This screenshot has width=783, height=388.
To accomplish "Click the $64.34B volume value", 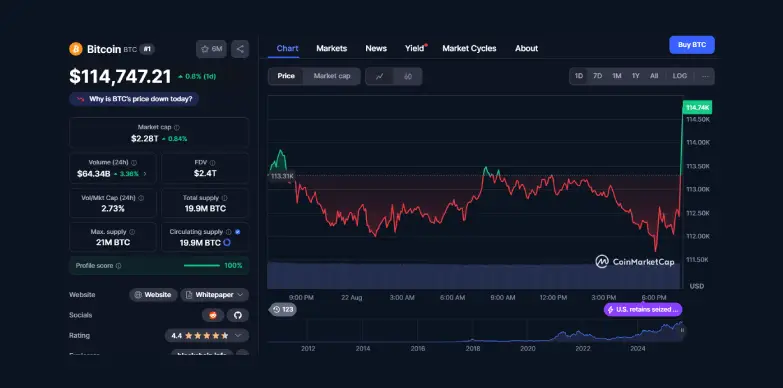I will click(x=93, y=174).
